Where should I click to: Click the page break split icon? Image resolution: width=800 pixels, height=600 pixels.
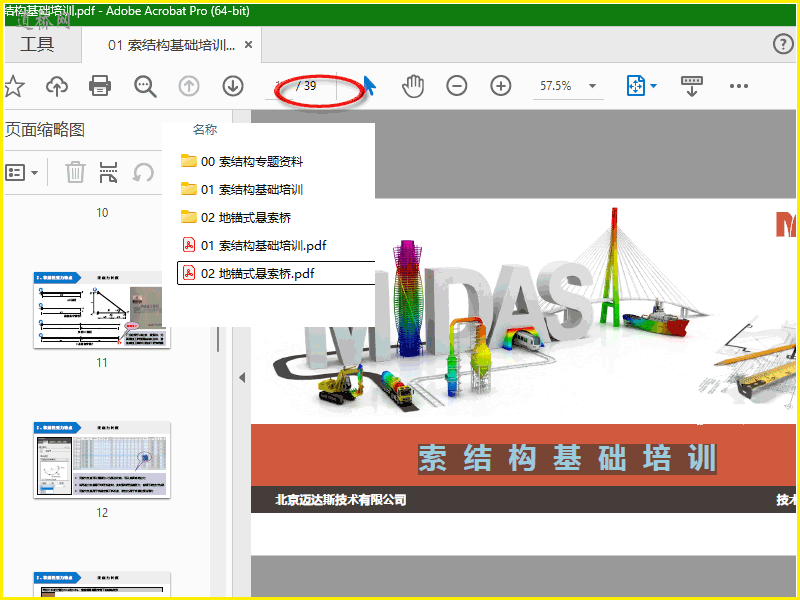click(108, 172)
